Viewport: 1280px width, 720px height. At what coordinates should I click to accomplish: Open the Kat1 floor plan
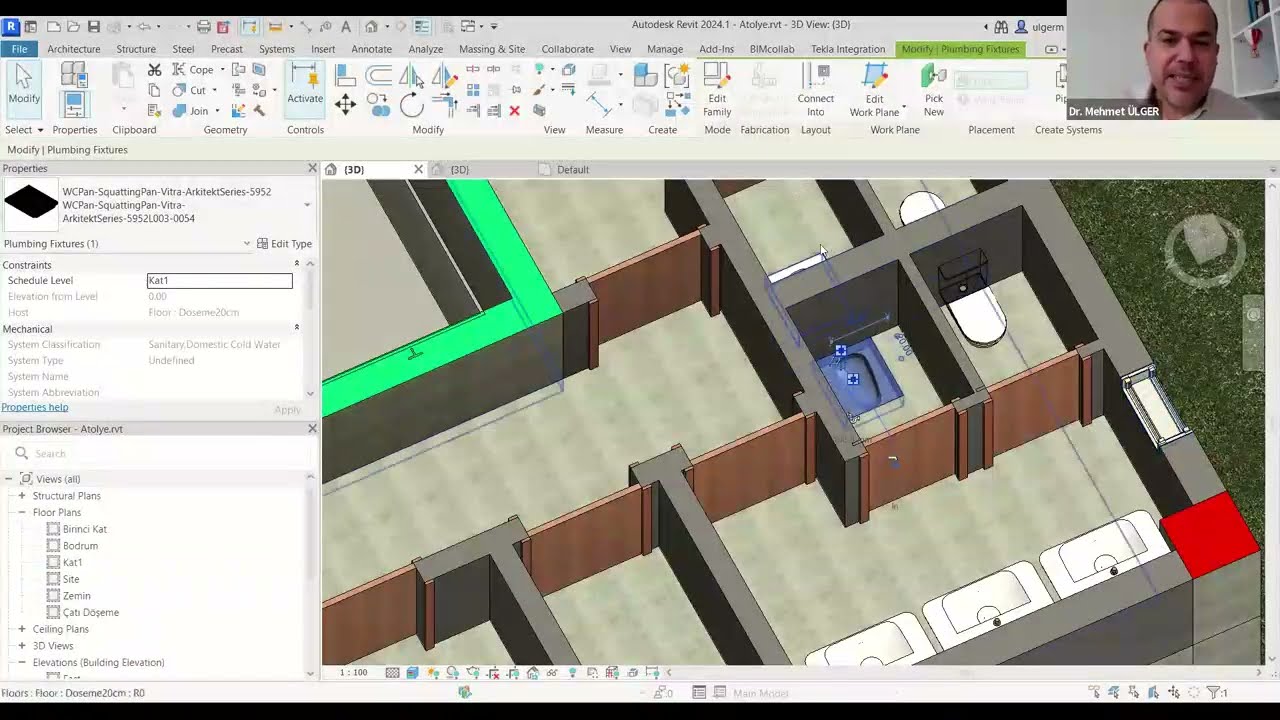click(x=72, y=562)
